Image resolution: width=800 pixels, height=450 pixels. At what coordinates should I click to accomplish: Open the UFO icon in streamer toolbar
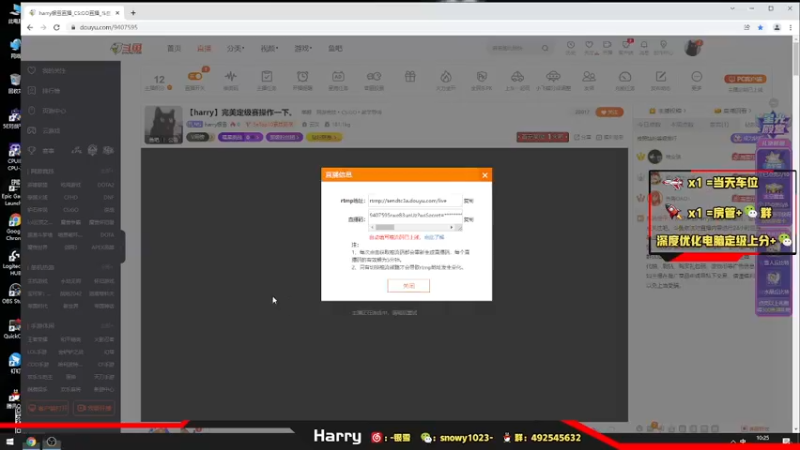click(553, 77)
